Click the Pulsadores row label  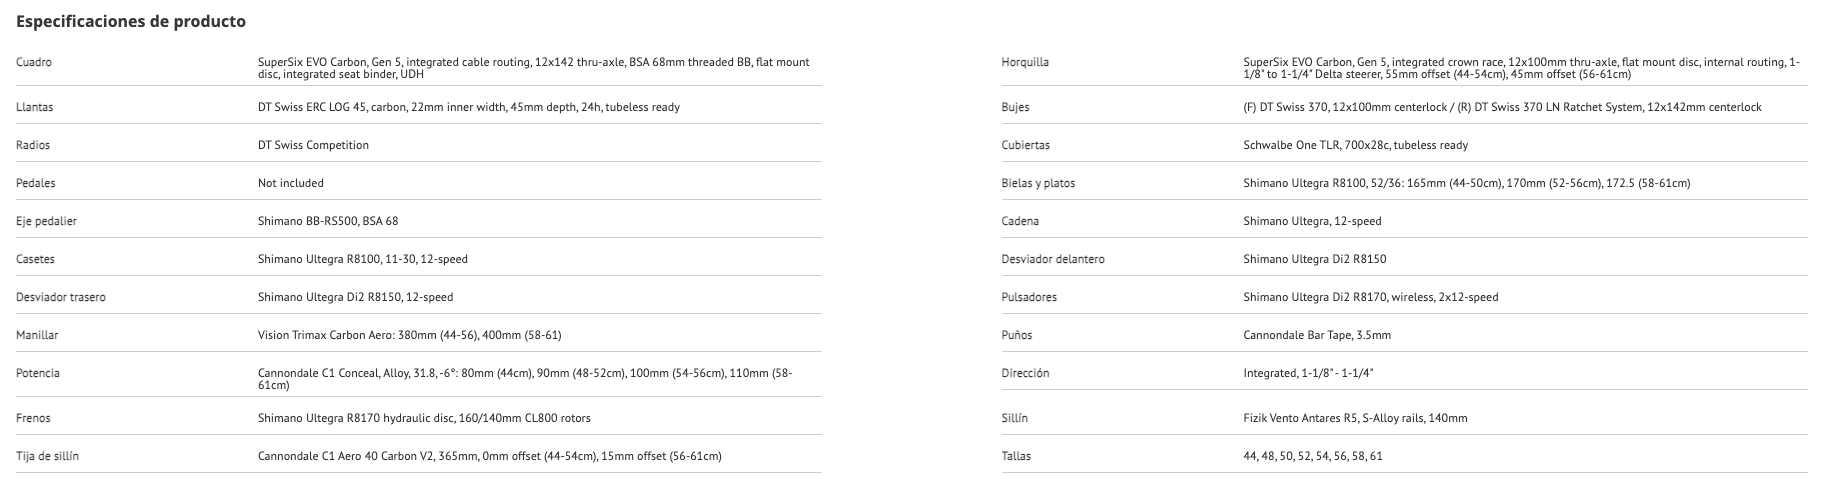(x=1029, y=297)
